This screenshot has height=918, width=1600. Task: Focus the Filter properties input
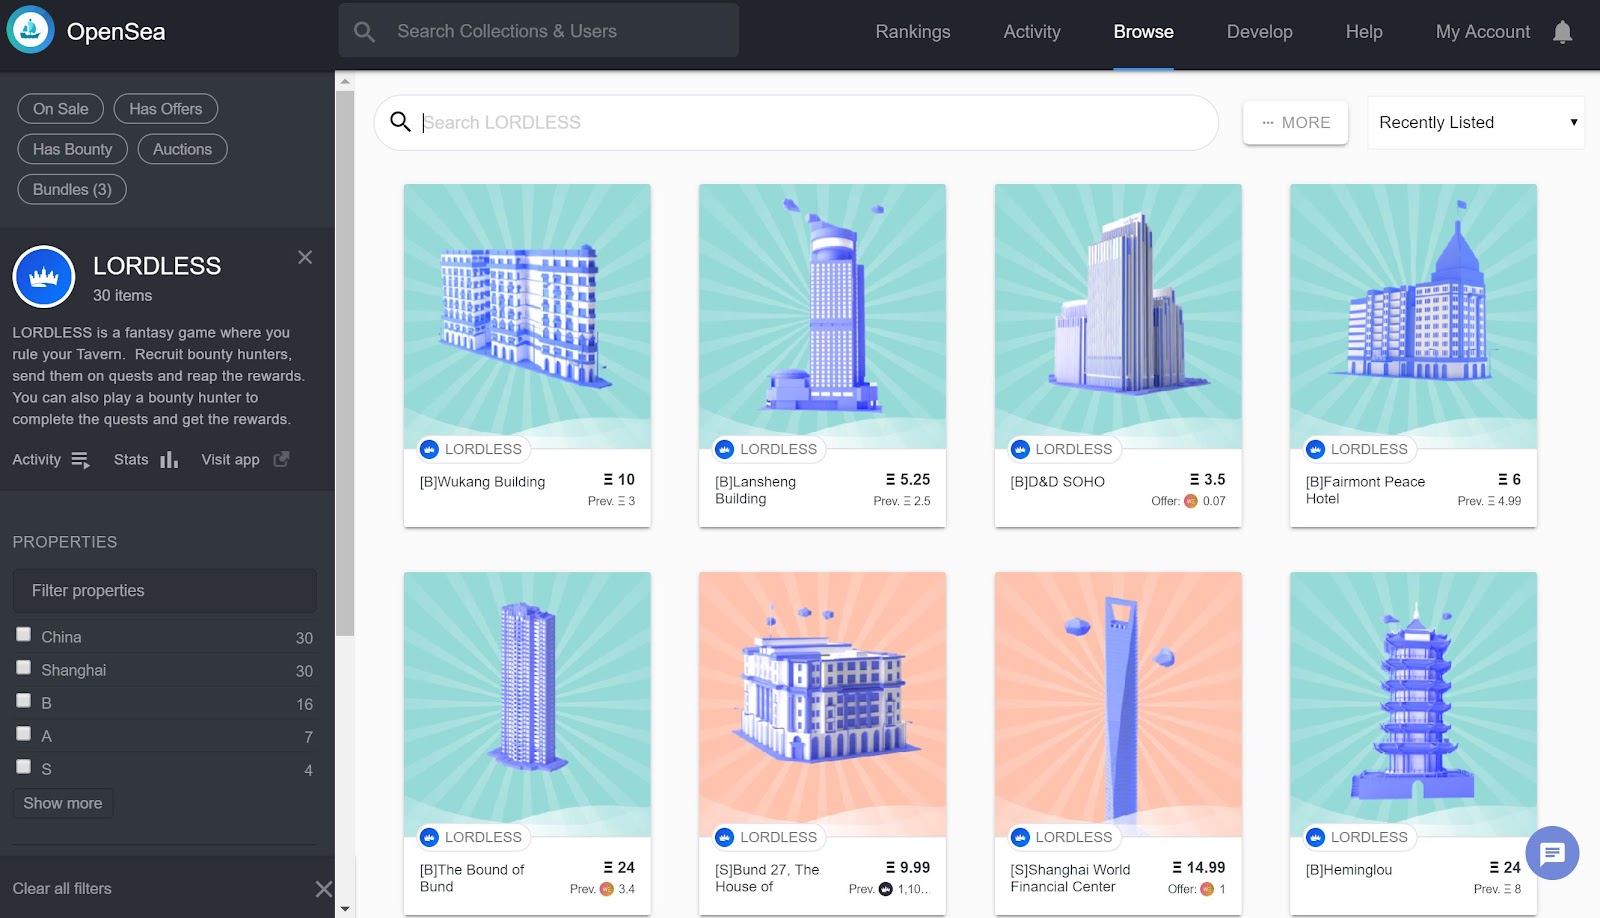[x=165, y=591]
